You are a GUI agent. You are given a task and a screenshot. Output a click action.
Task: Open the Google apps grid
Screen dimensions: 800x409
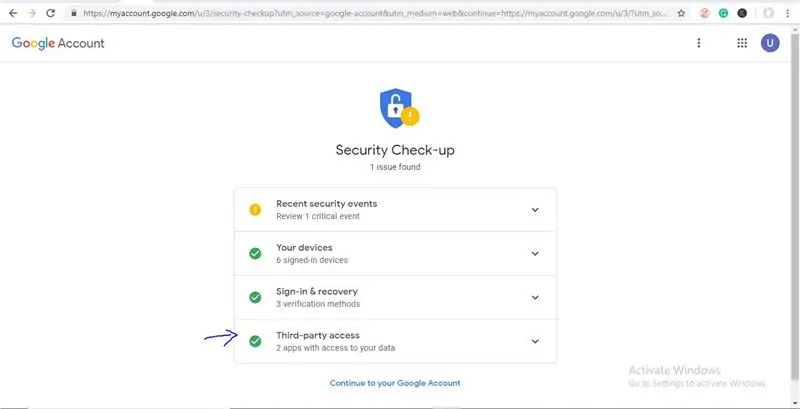[742, 43]
